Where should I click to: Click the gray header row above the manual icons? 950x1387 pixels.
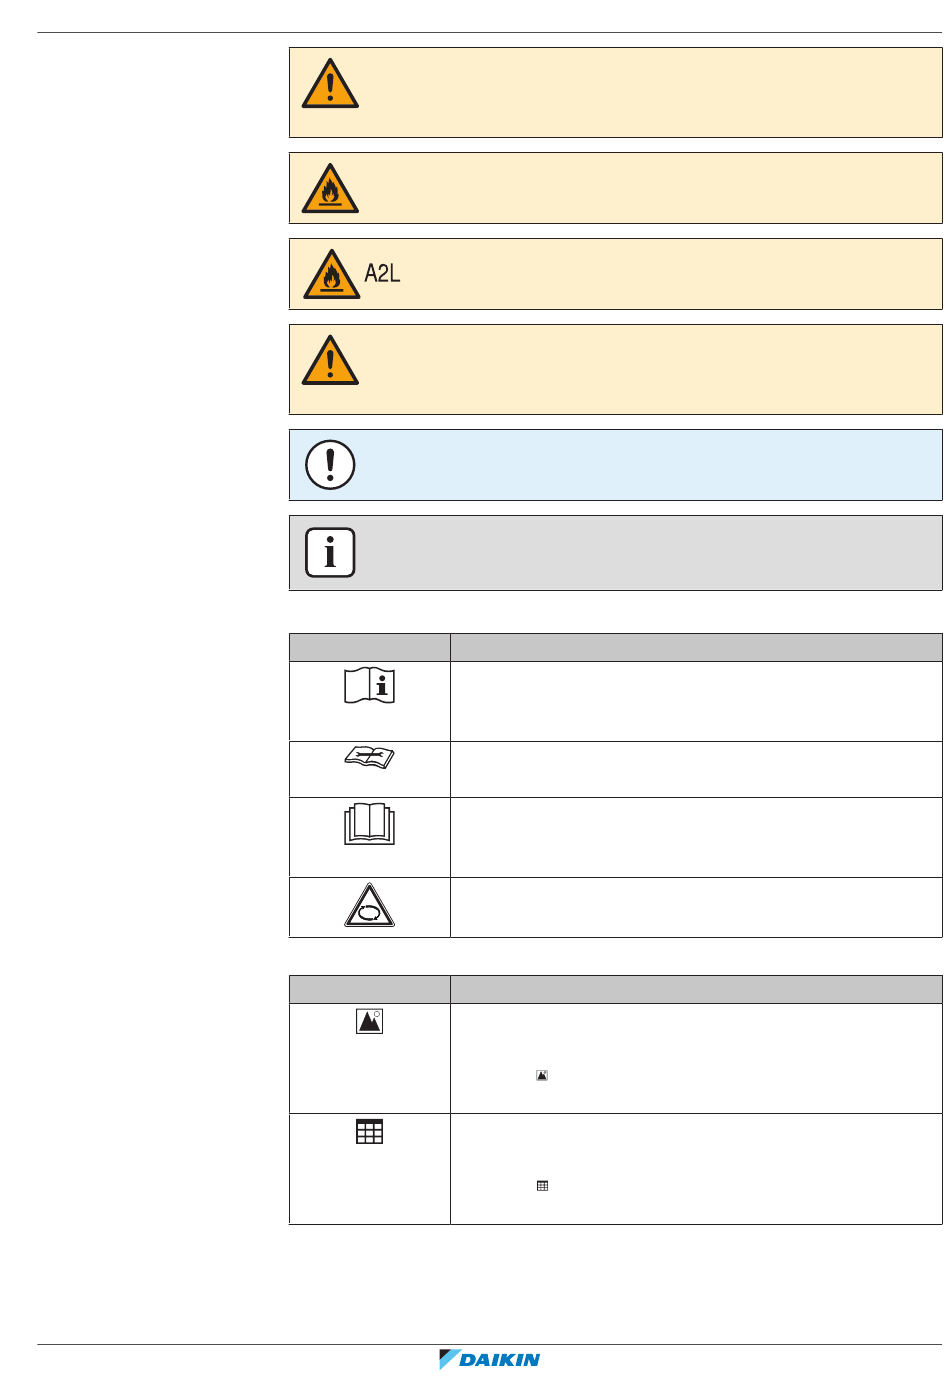616,647
